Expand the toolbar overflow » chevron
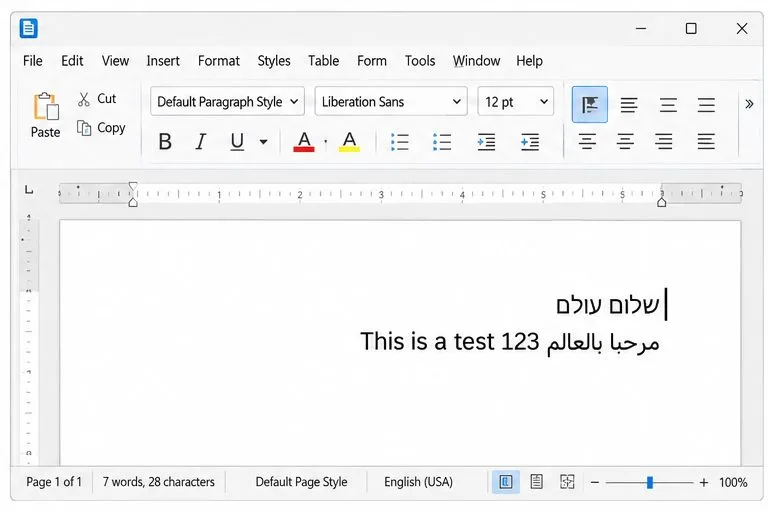Image resolution: width=768 pixels, height=512 pixels. (749, 104)
